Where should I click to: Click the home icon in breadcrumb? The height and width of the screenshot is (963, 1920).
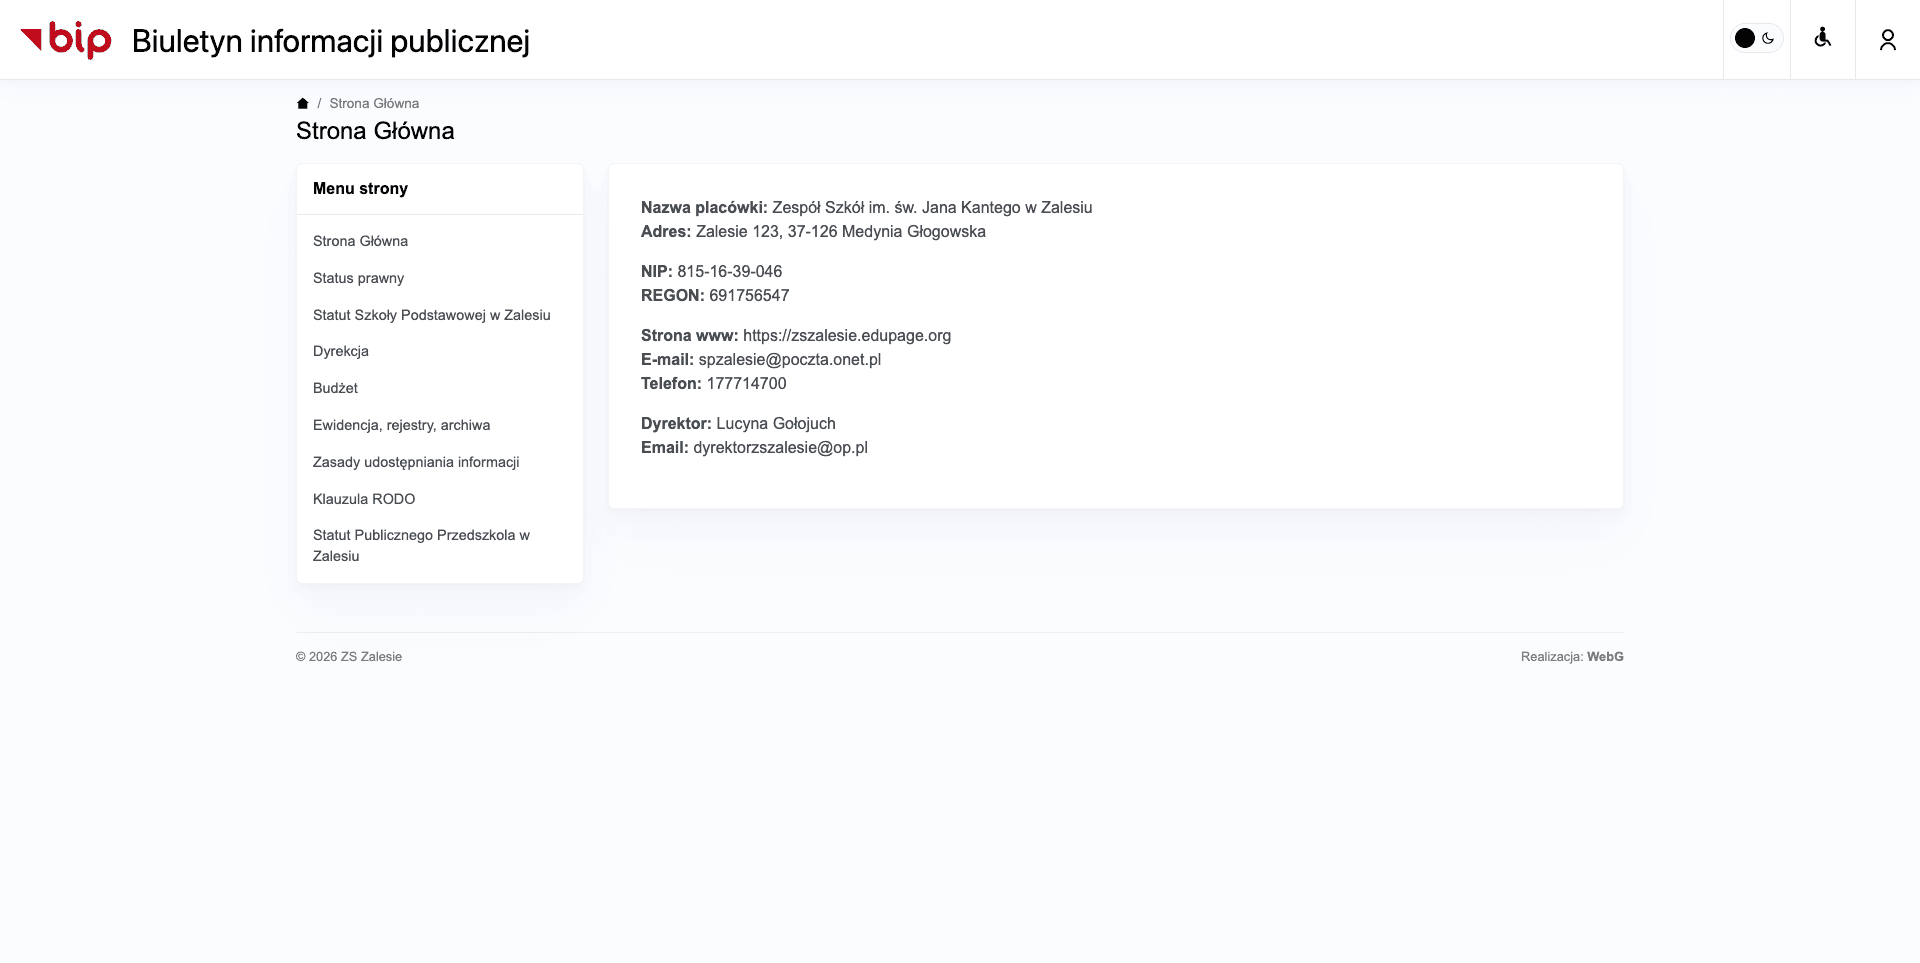tap(302, 103)
